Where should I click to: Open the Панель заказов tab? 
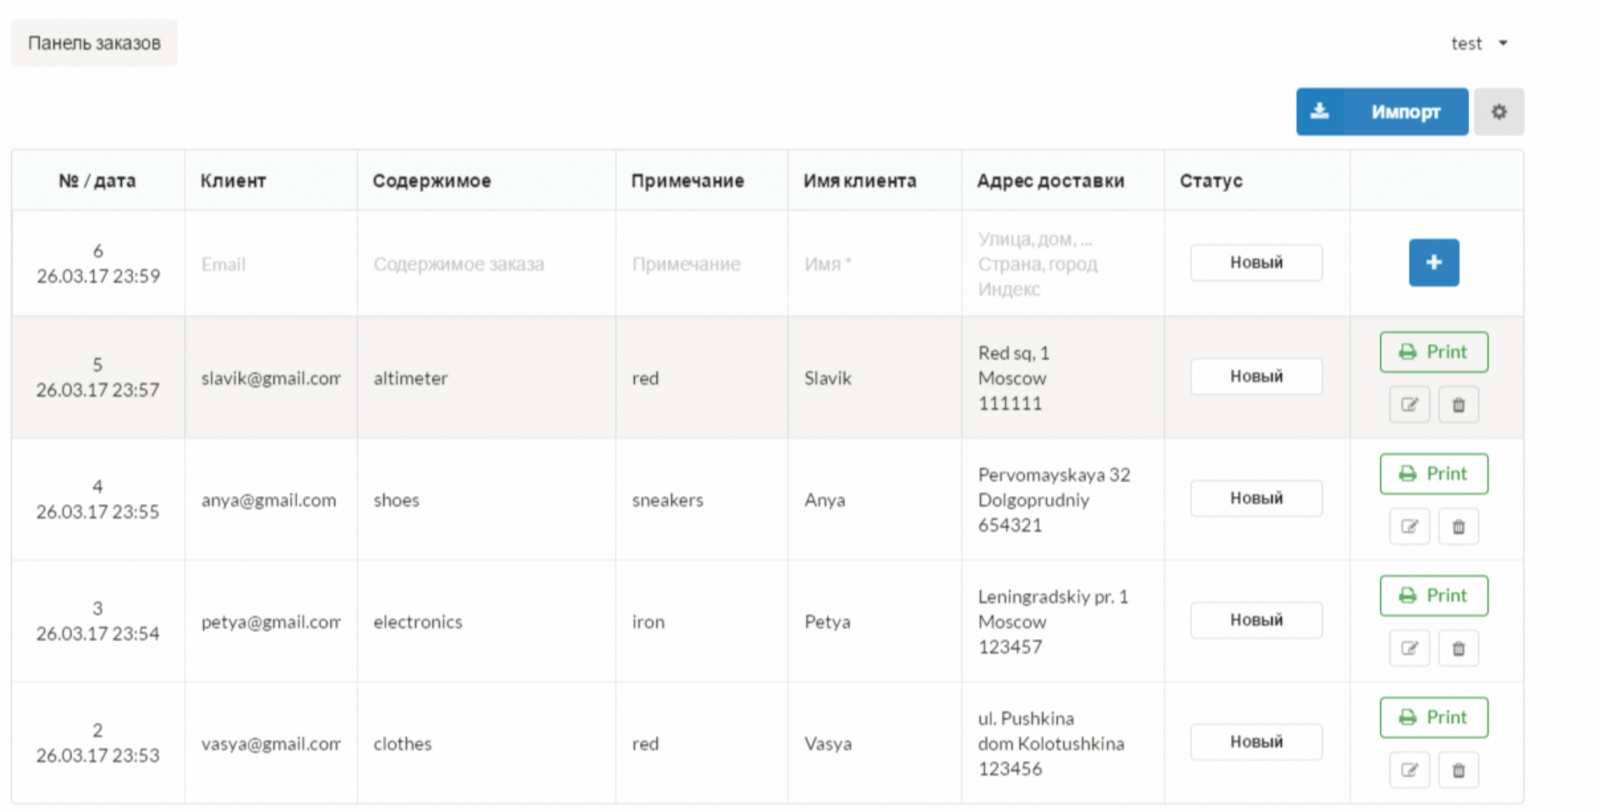(x=94, y=43)
